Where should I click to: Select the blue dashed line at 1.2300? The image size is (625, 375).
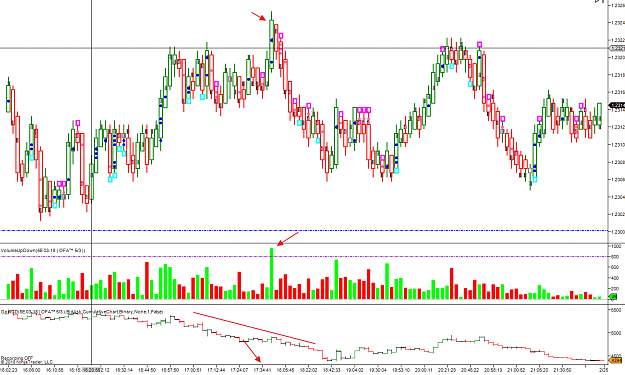pyautogui.click(x=304, y=231)
